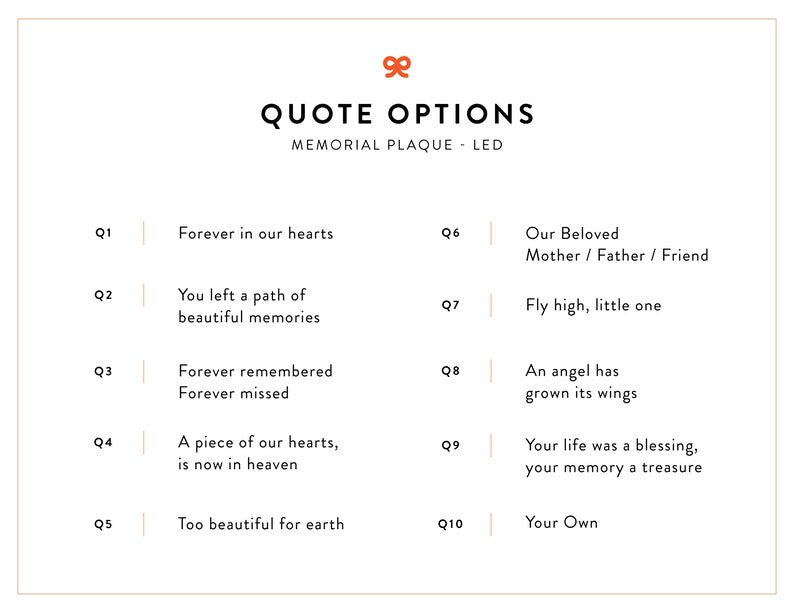Select the 'Your Own' custom quote option
Viewport: 794px width, 613px height.
click(561, 522)
